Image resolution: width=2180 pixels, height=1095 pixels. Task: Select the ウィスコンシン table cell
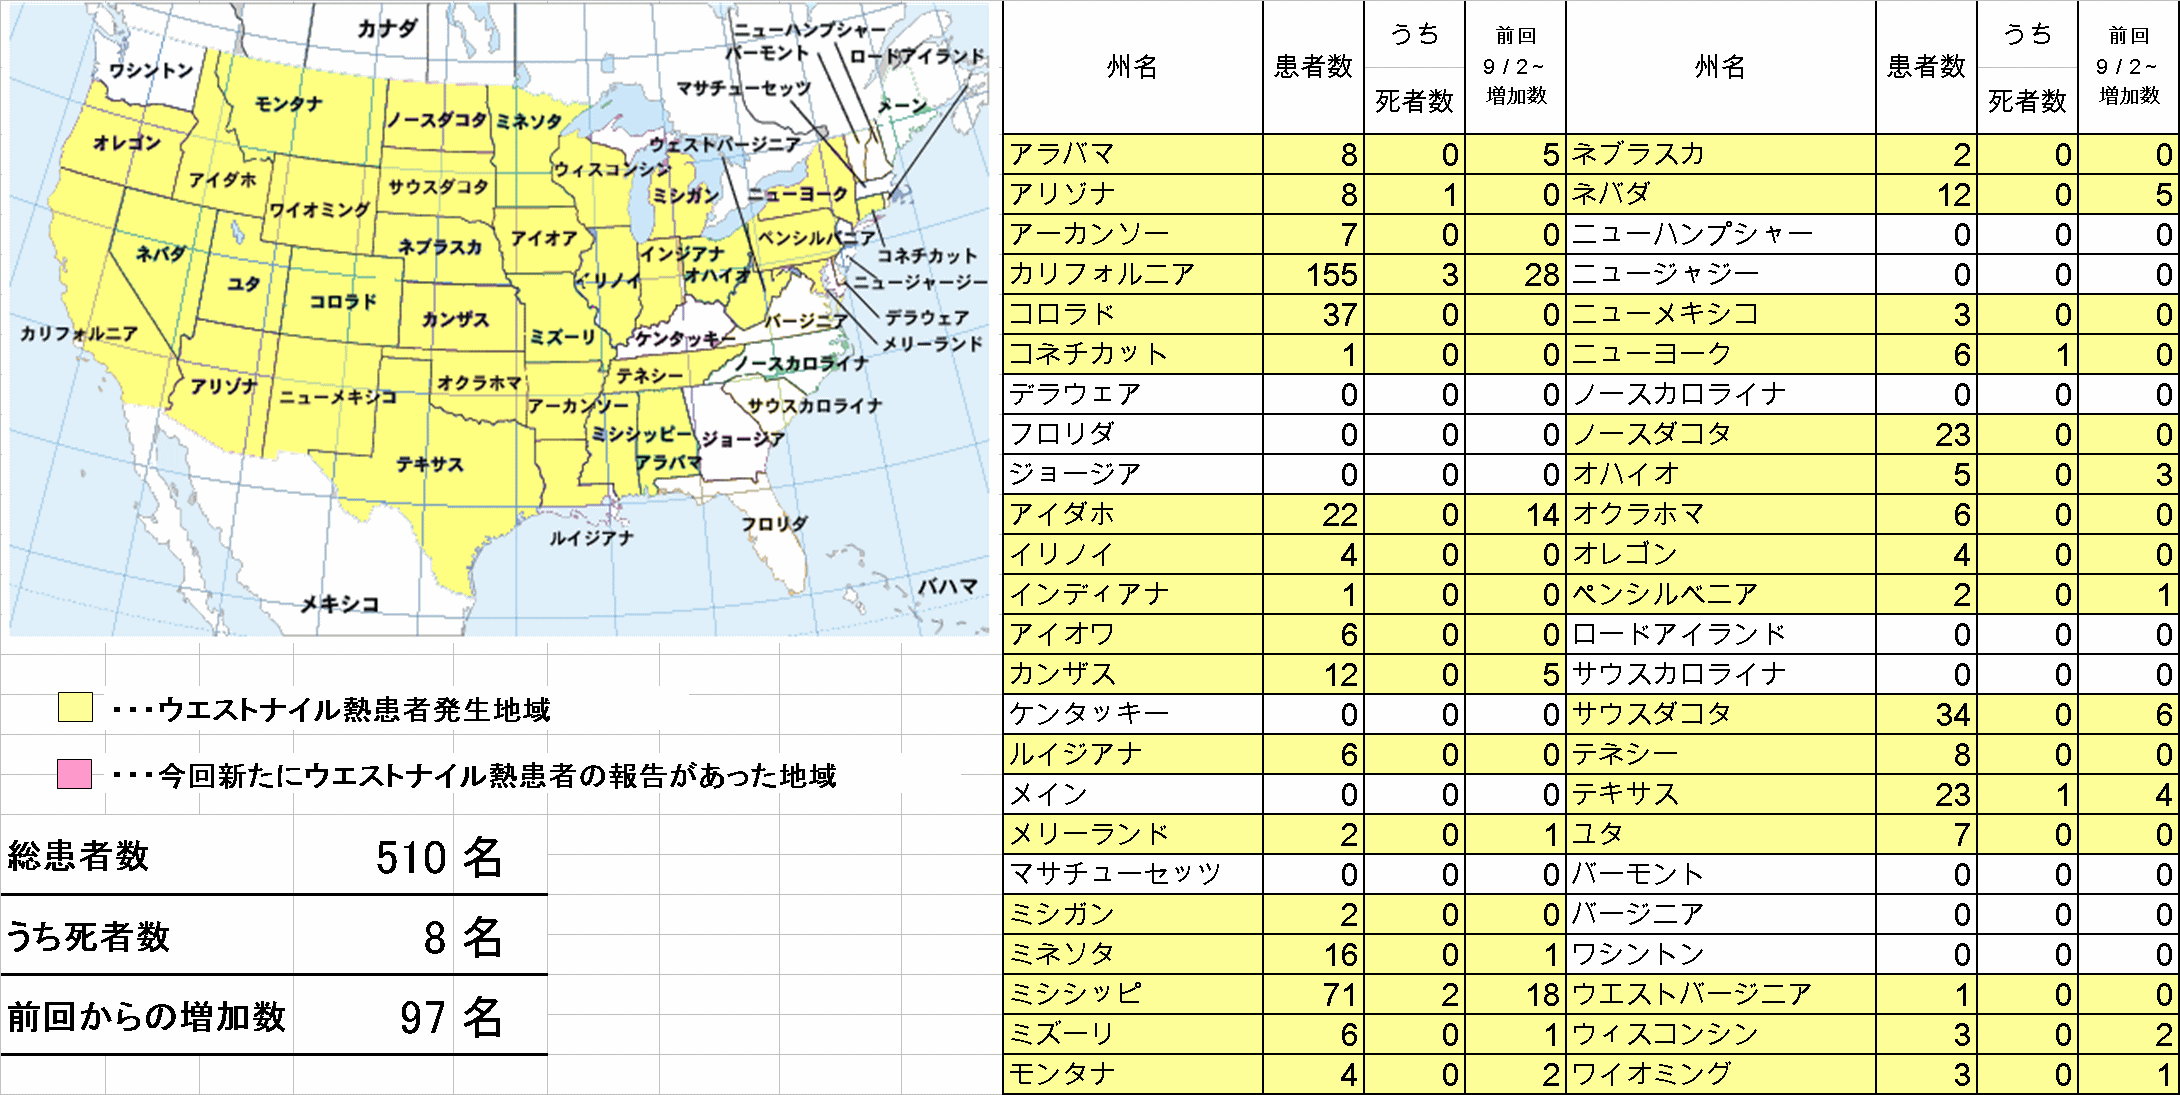[x=1721, y=1034]
